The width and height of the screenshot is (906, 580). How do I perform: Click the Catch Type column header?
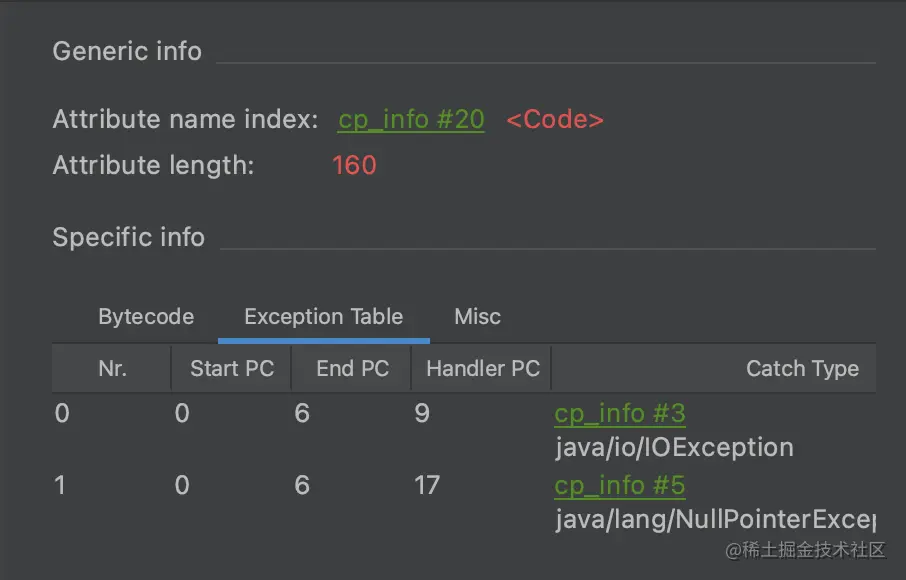(x=802, y=369)
